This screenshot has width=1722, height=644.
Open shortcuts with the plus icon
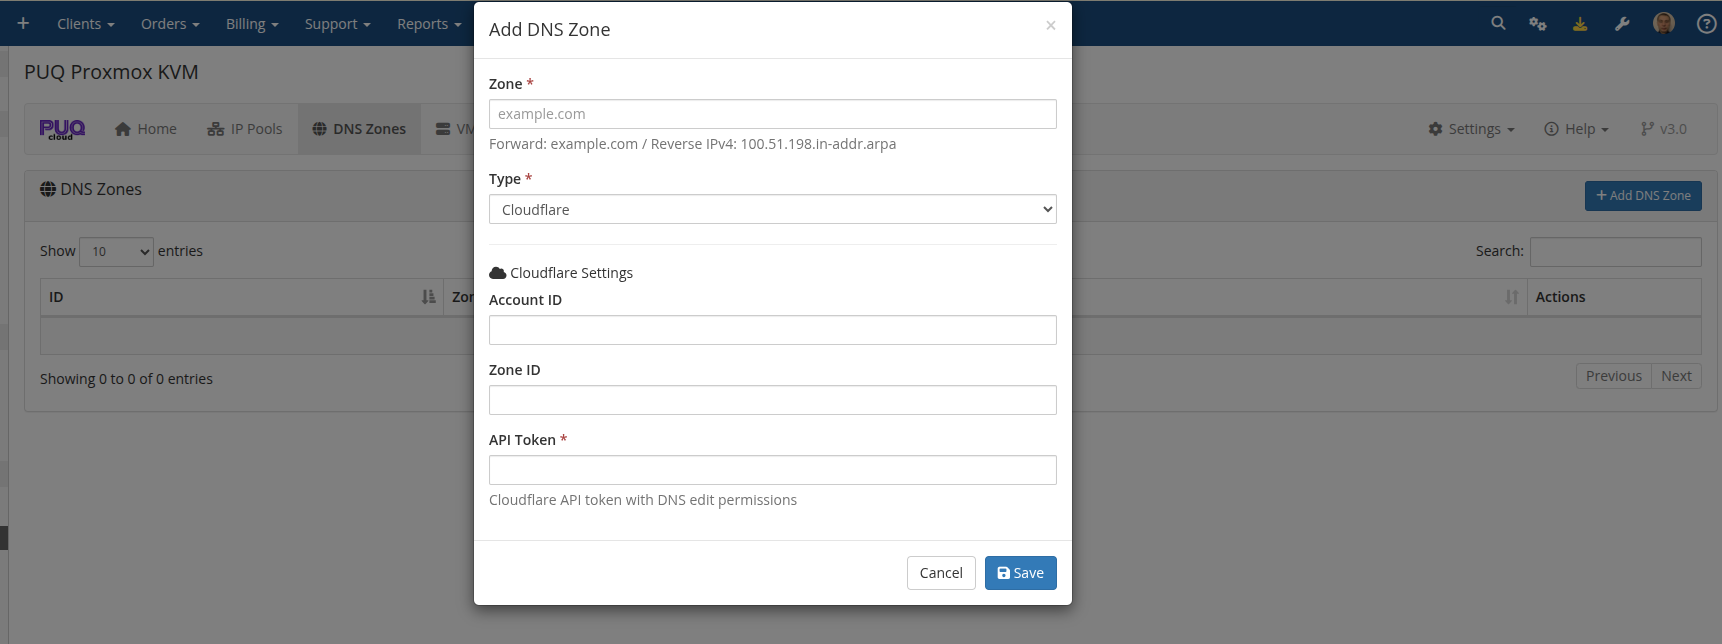click(22, 22)
